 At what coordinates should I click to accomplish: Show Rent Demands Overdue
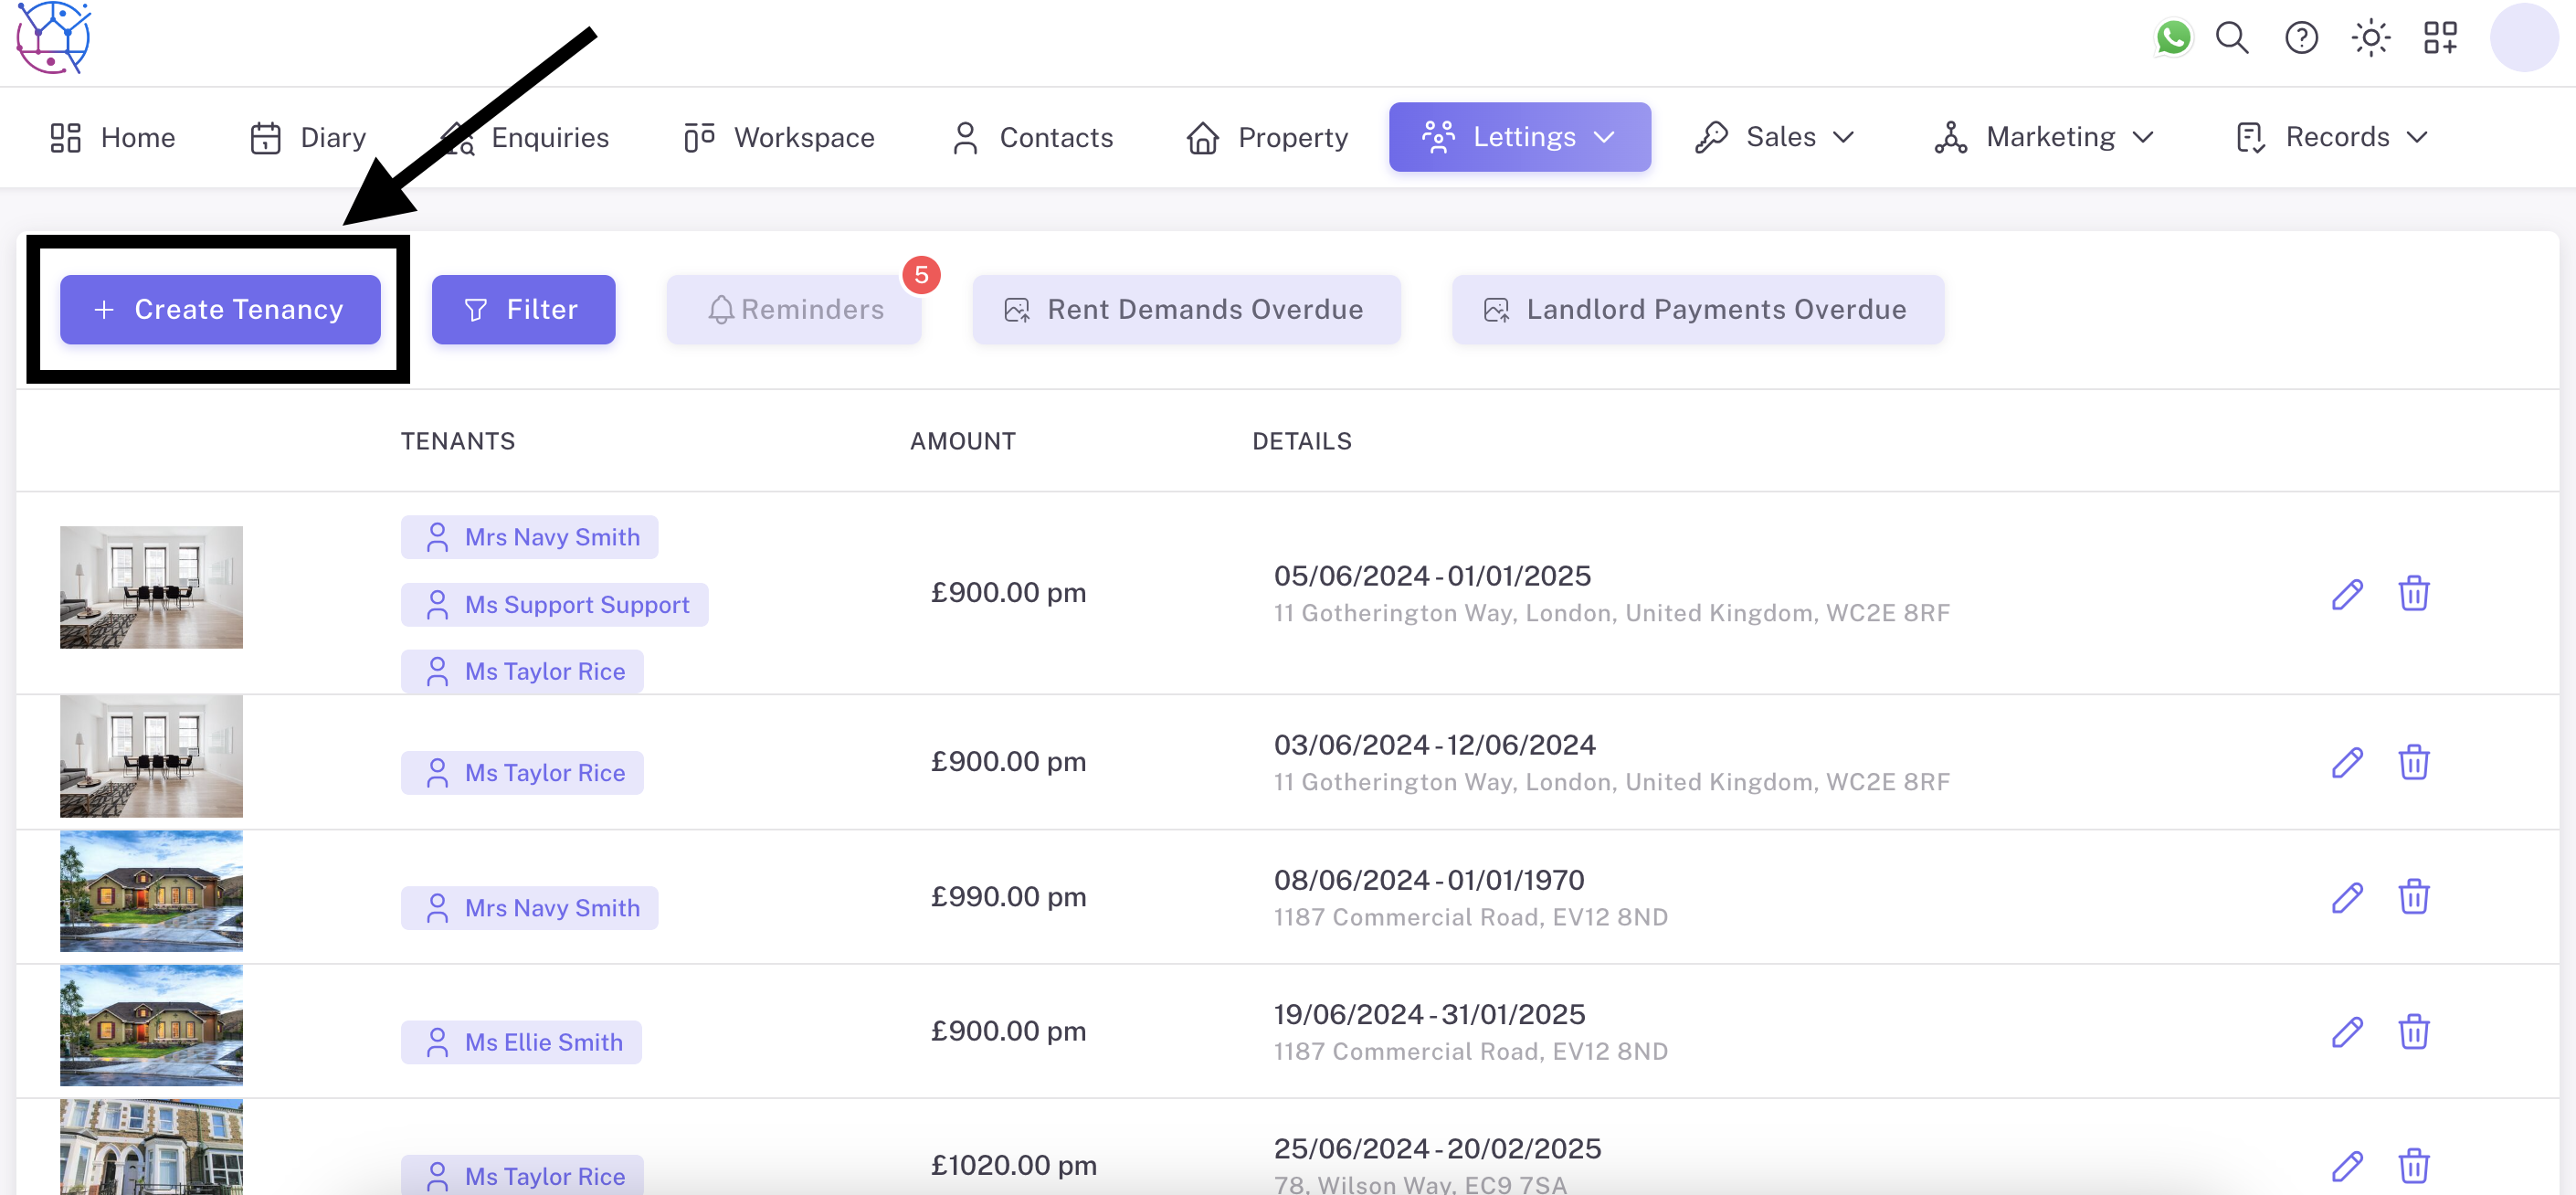1186,310
